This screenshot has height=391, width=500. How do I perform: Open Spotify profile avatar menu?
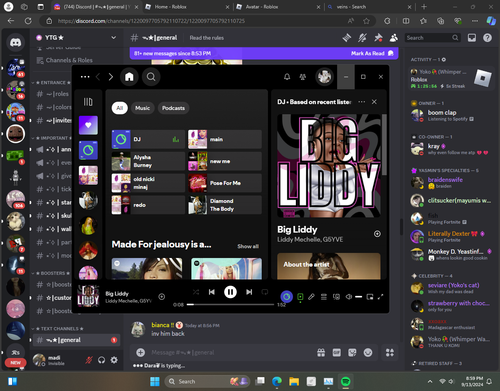click(x=324, y=77)
